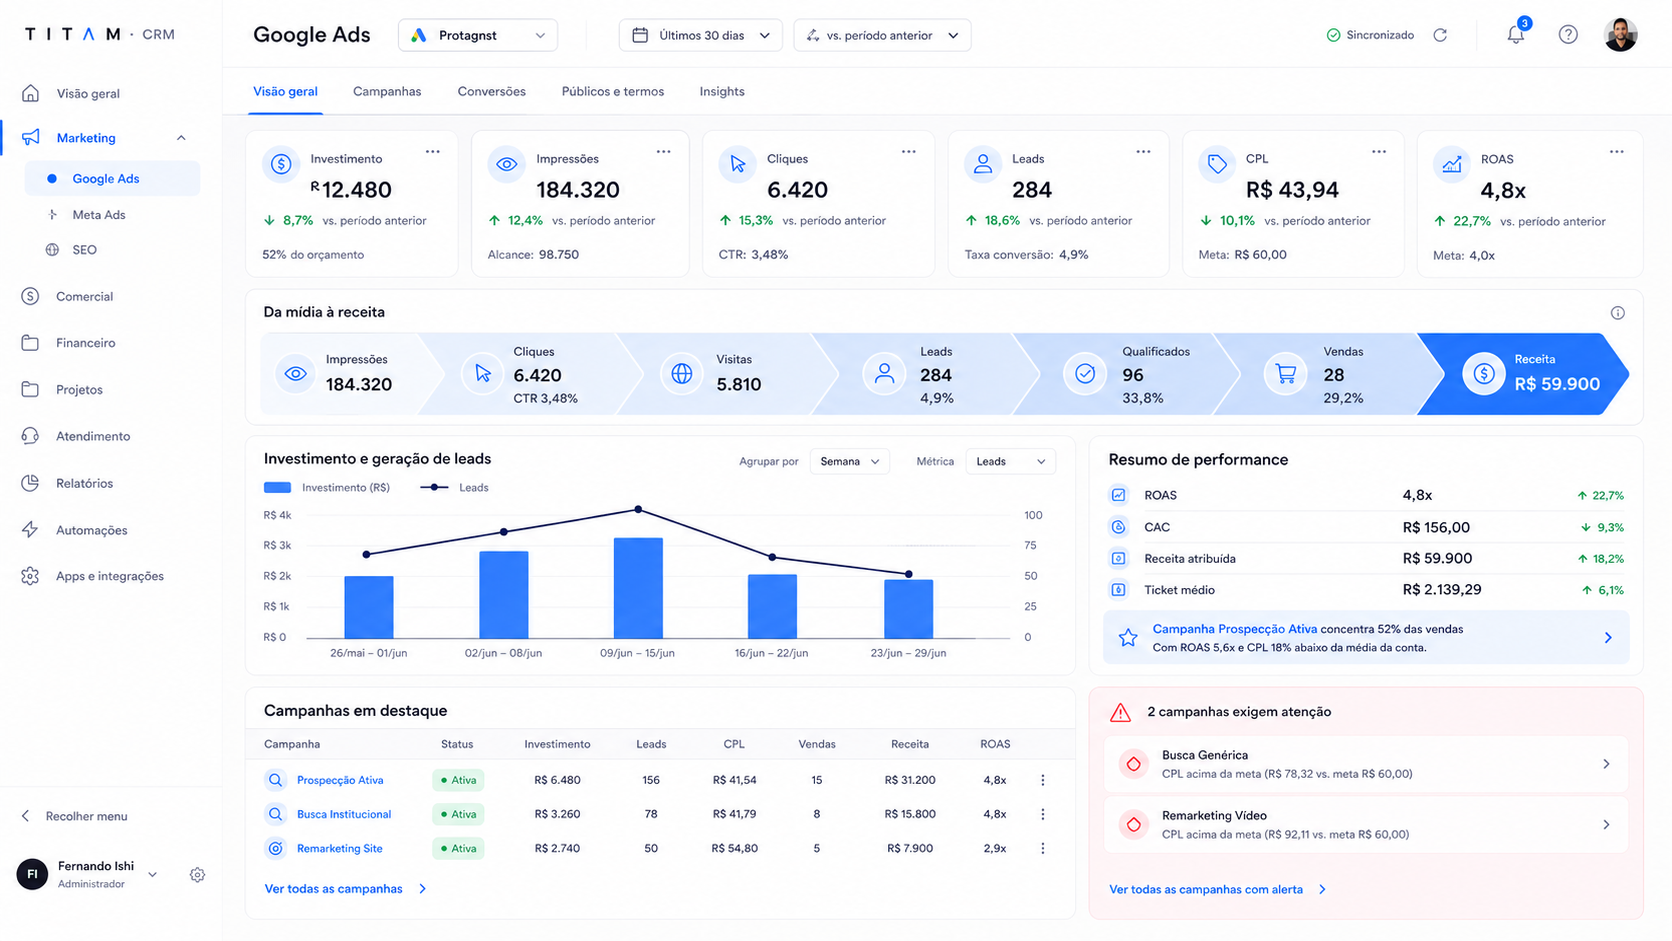Switch to the Públicos e termos tab
The image size is (1672, 941).
[612, 91]
